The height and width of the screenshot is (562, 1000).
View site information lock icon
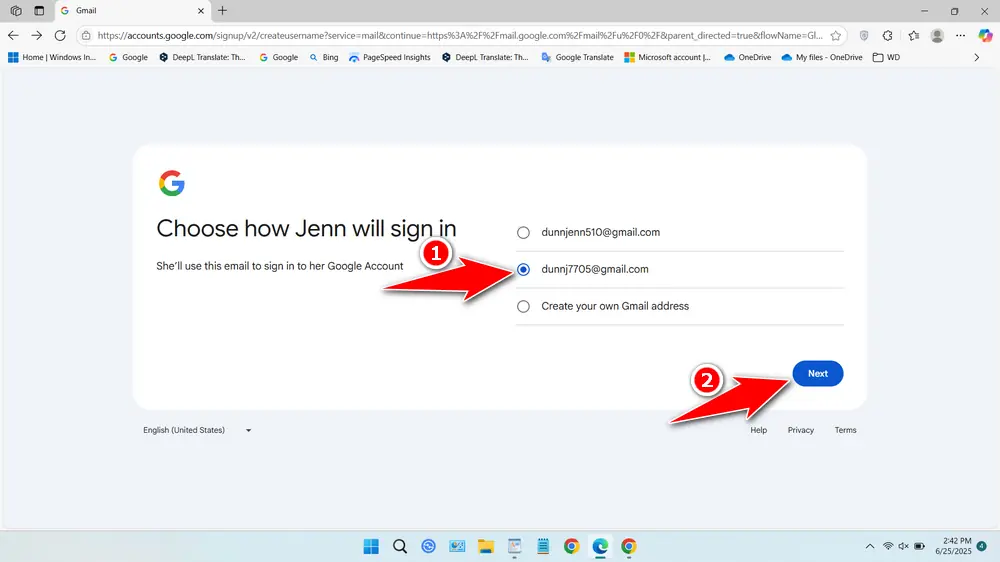coord(86,36)
